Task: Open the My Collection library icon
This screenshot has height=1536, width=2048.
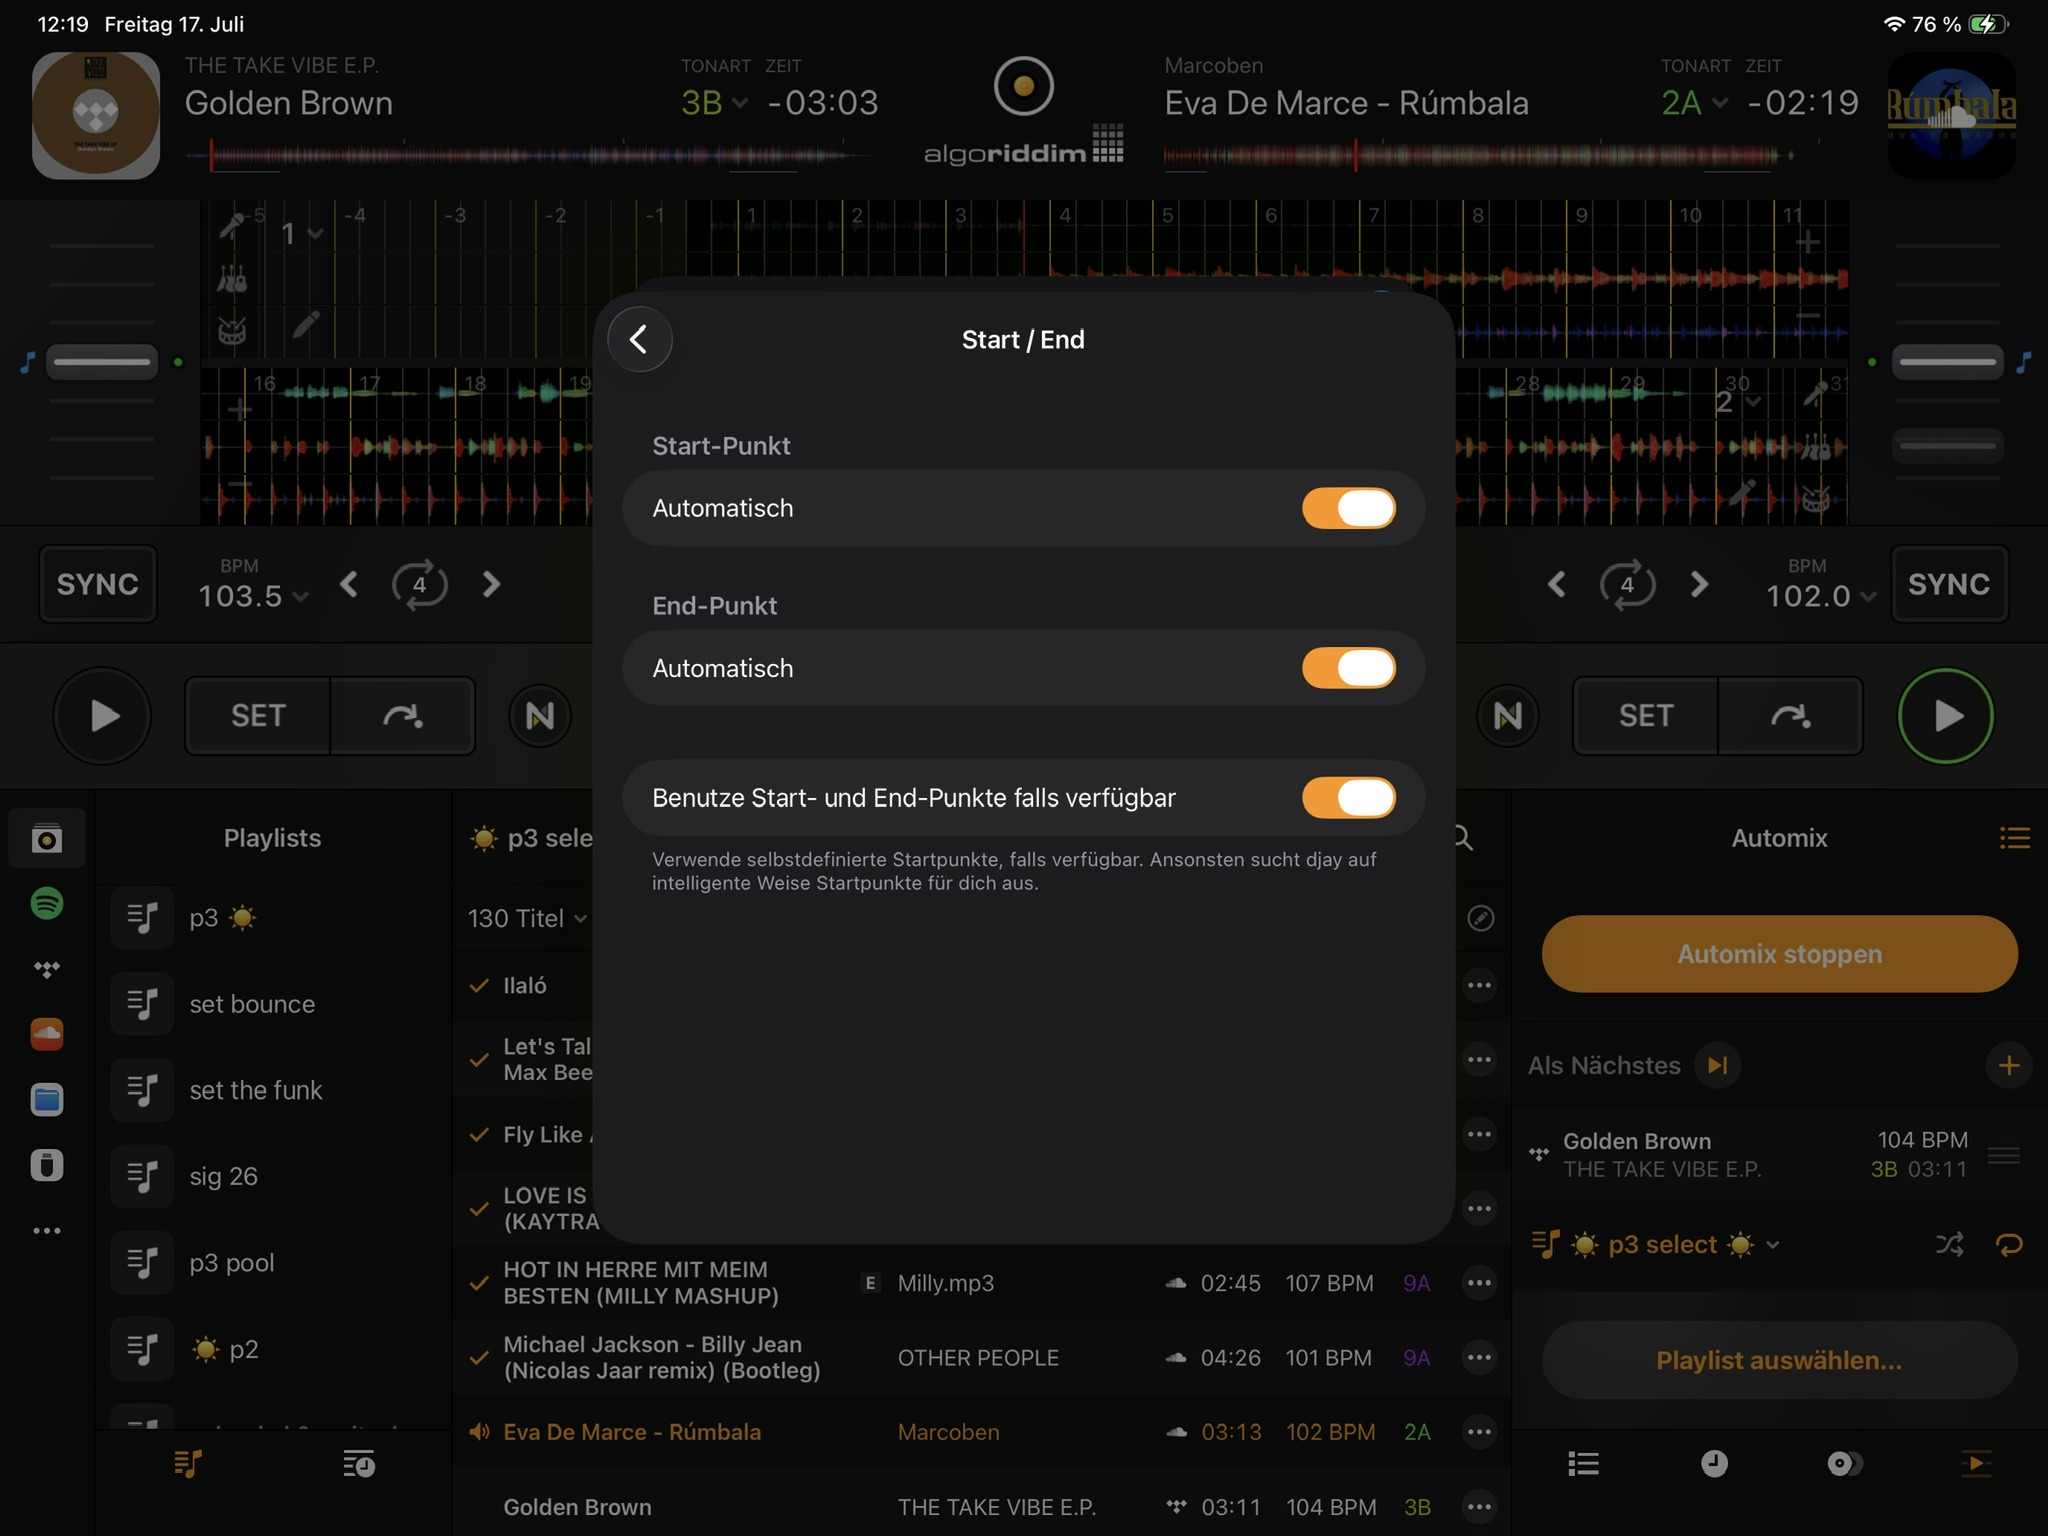Action: tap(47, 838)
